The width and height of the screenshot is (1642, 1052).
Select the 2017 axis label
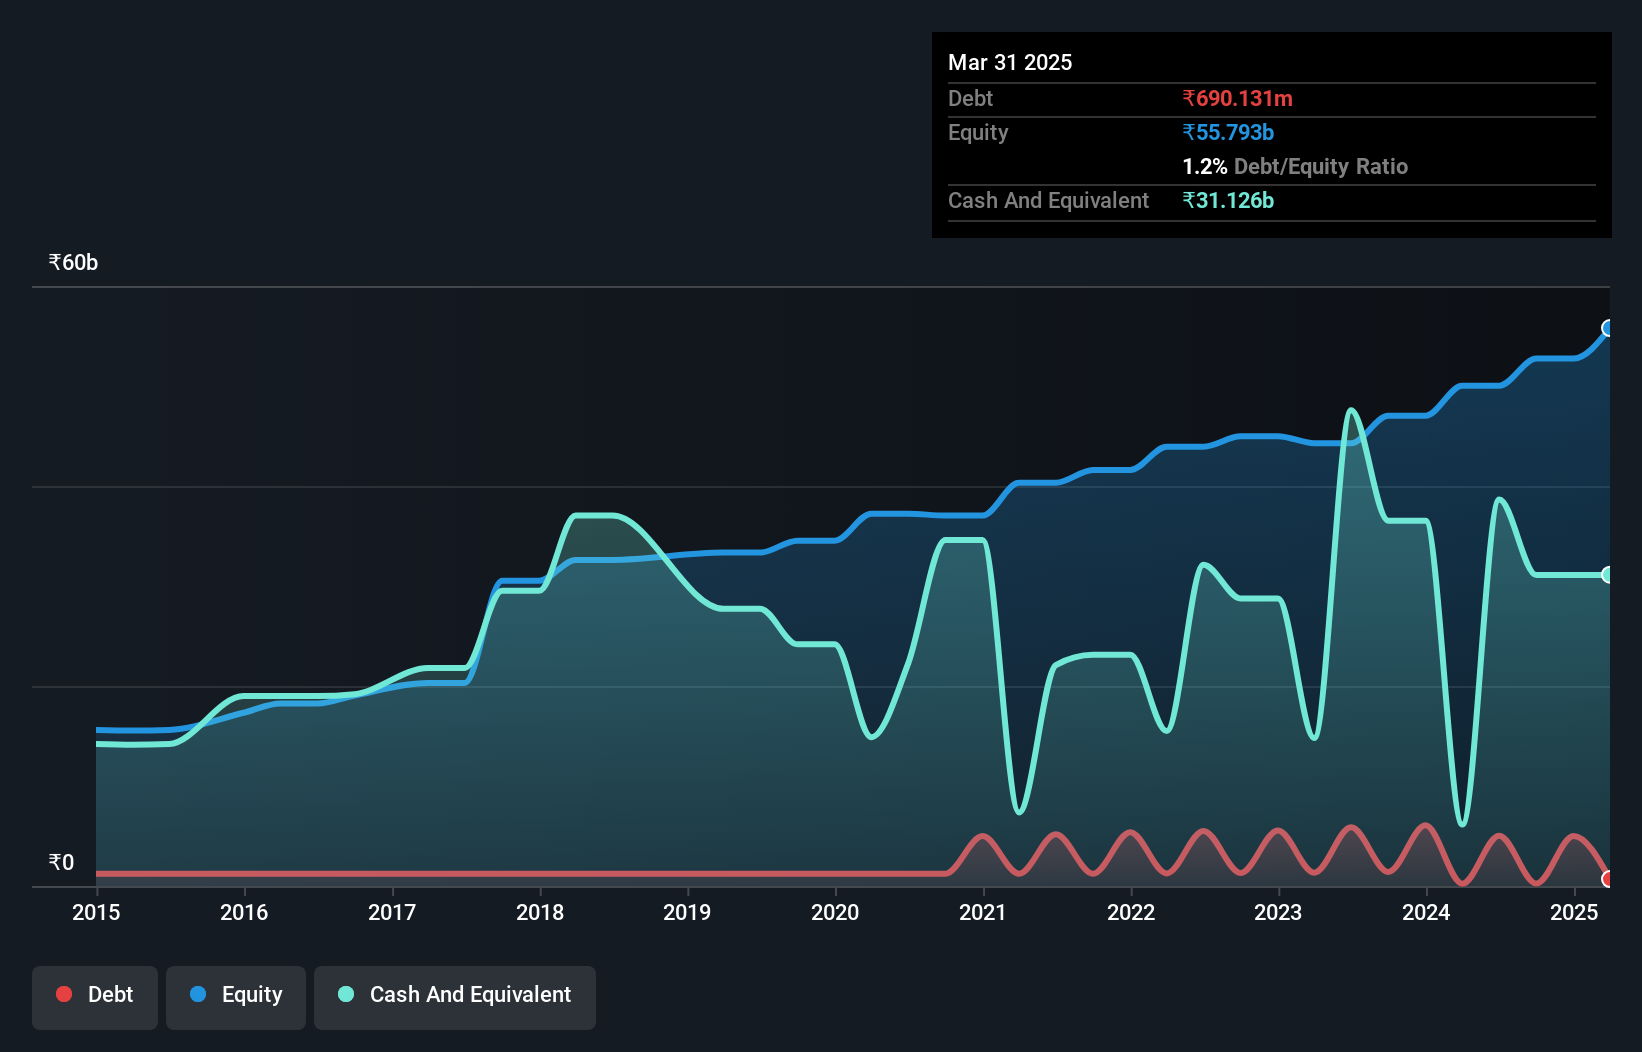392,912
